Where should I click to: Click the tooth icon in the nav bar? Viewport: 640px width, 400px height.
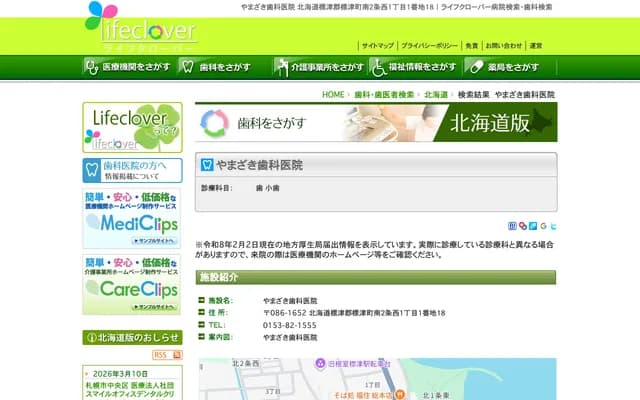[187, 67]
